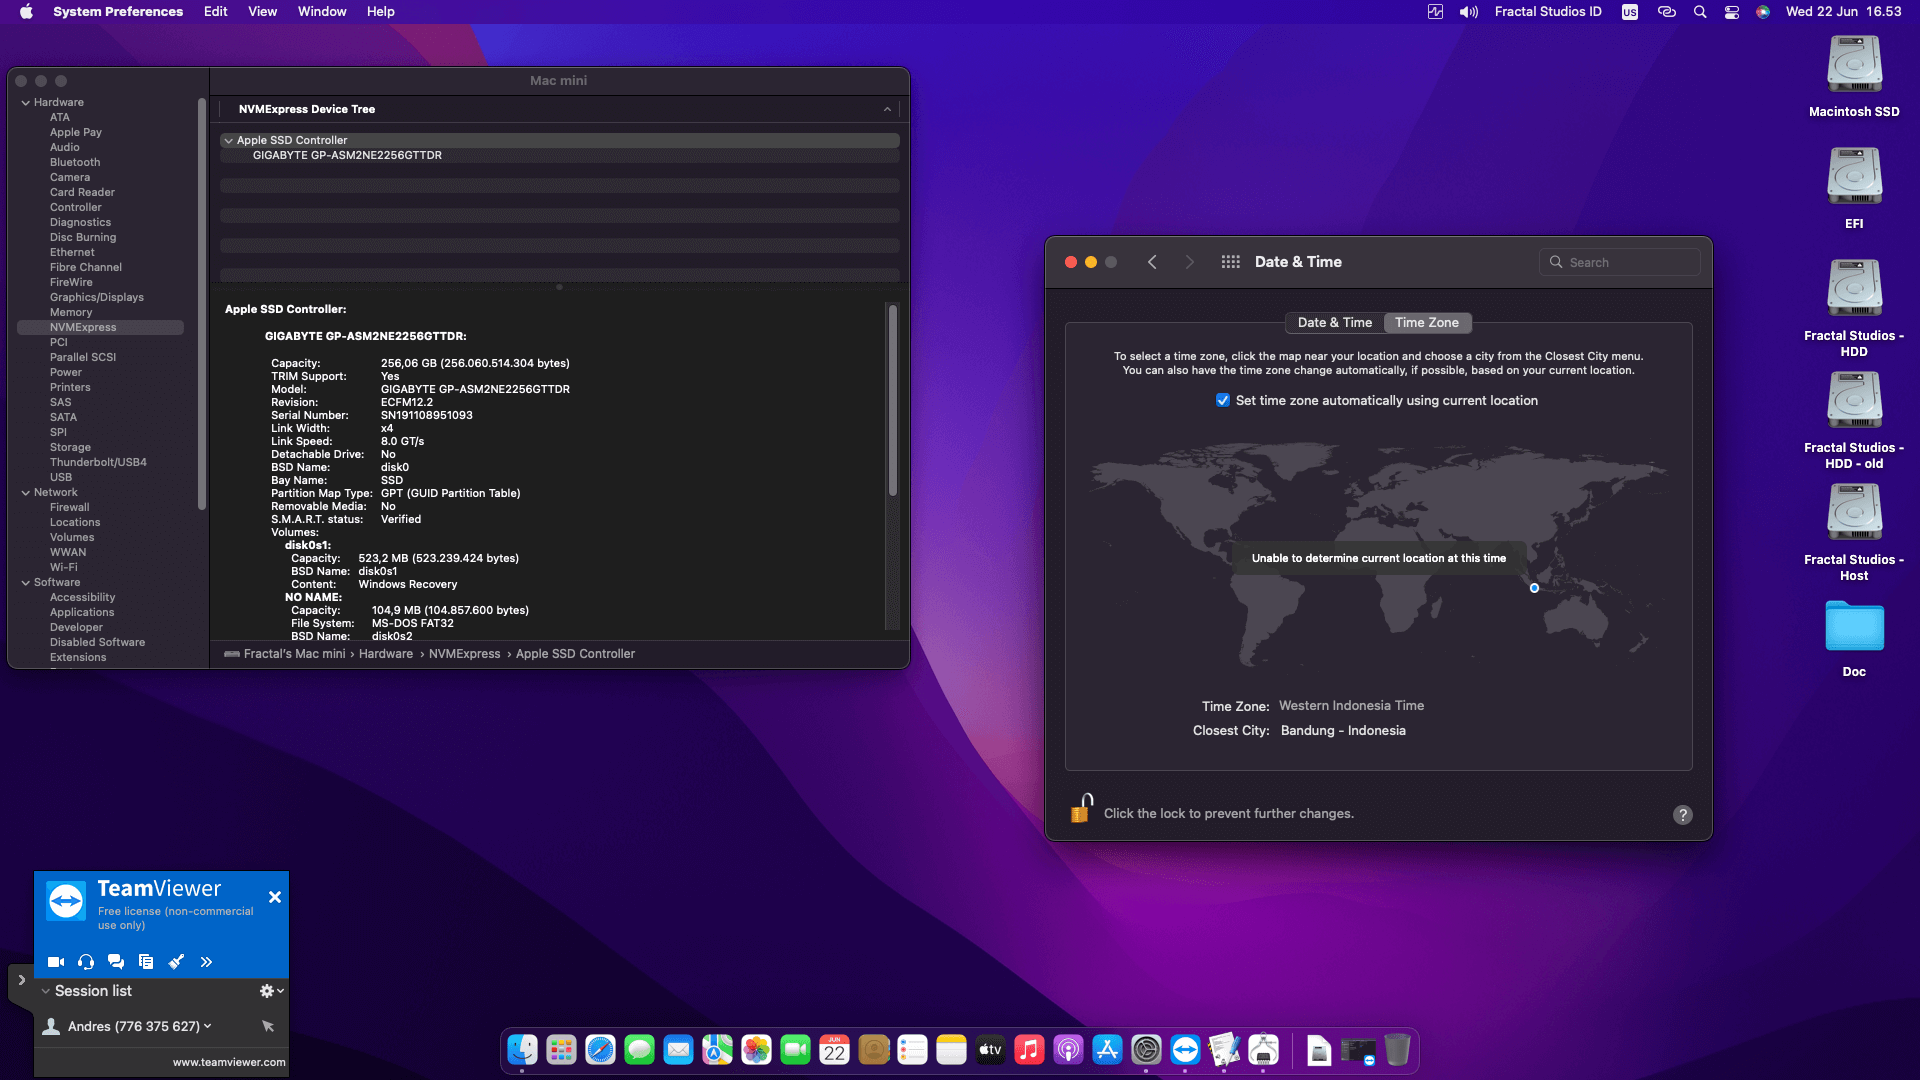Open Siri from menu bar
Image resolution: width=1920 pixels, height=1080 pixels.
tap(1763, 12)
